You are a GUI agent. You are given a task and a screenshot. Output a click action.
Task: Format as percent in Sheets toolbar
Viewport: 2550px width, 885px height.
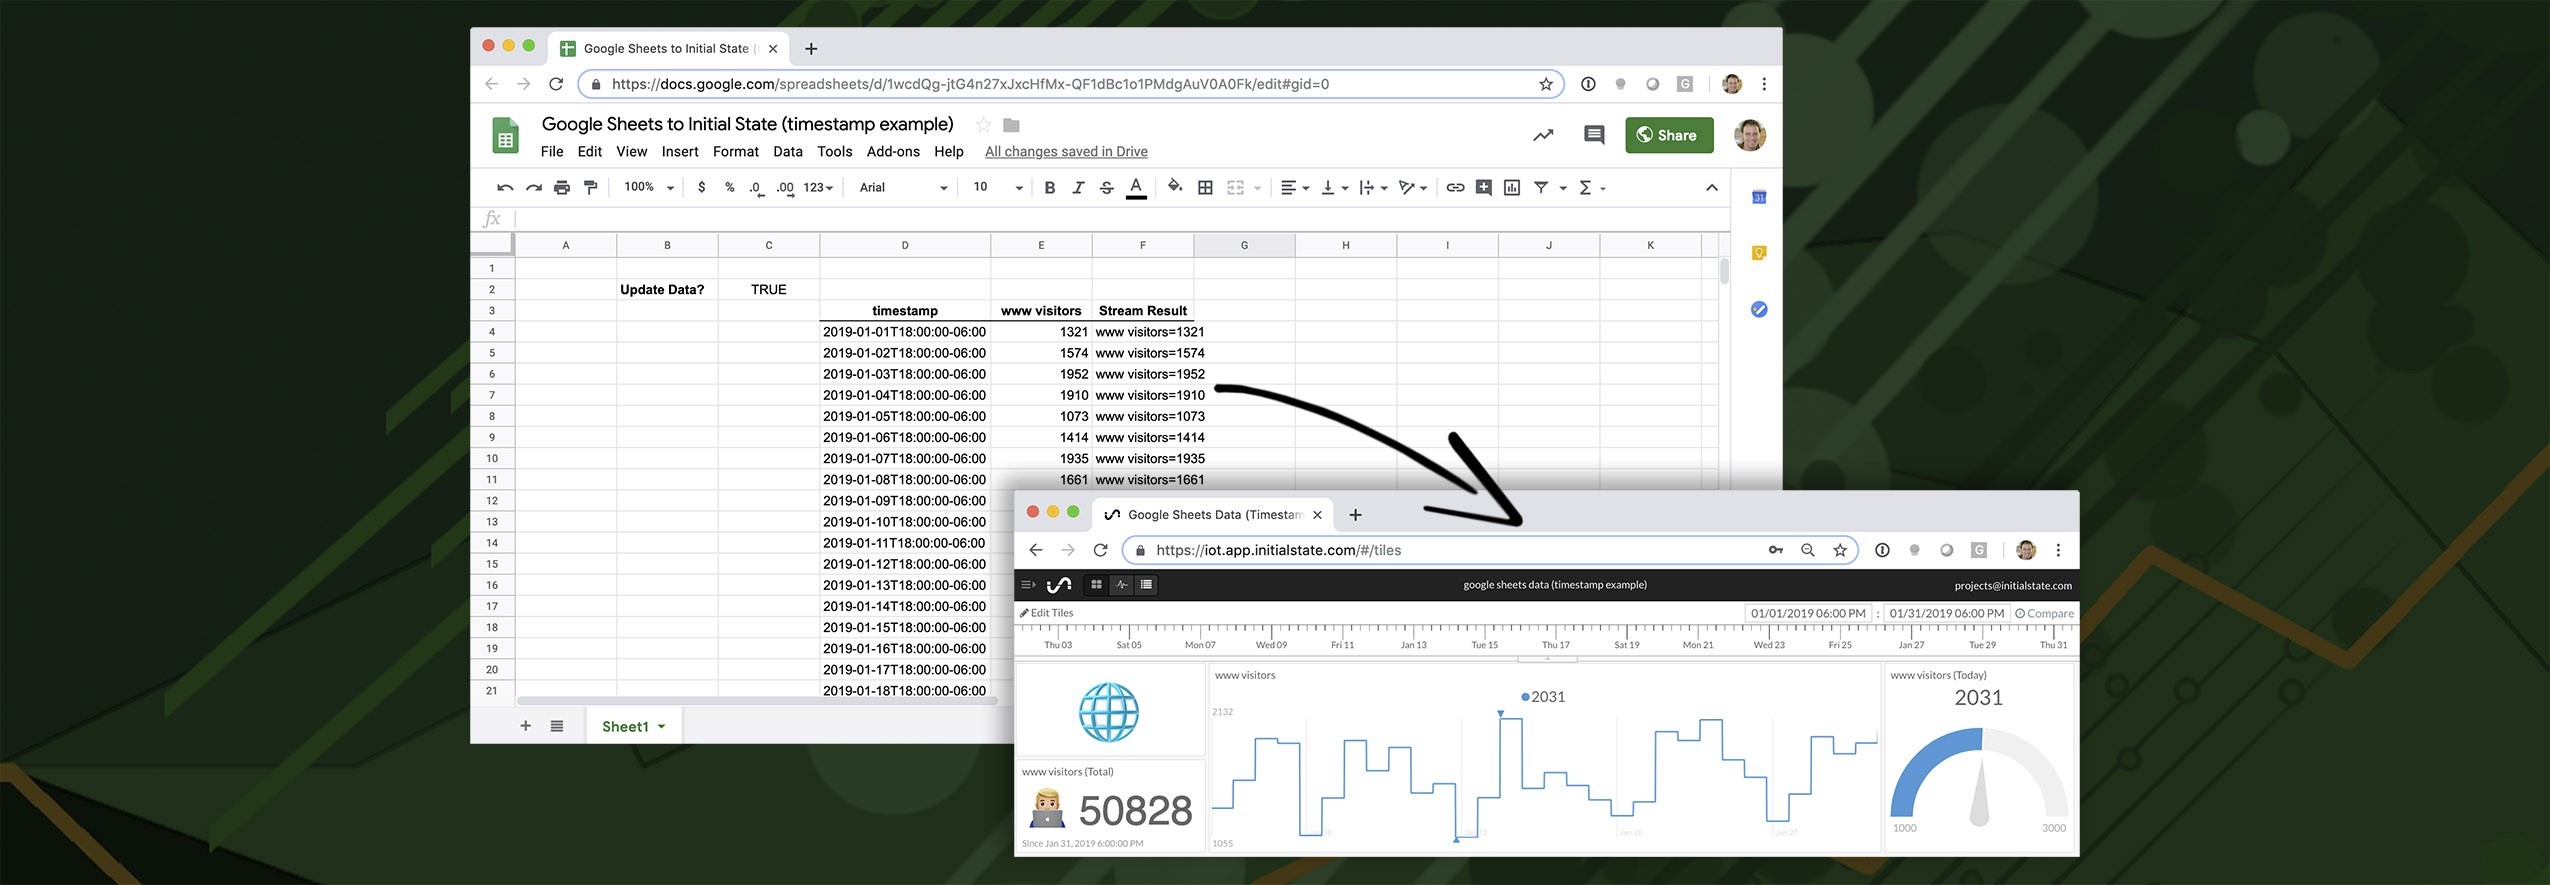click(x=730, y=188)
